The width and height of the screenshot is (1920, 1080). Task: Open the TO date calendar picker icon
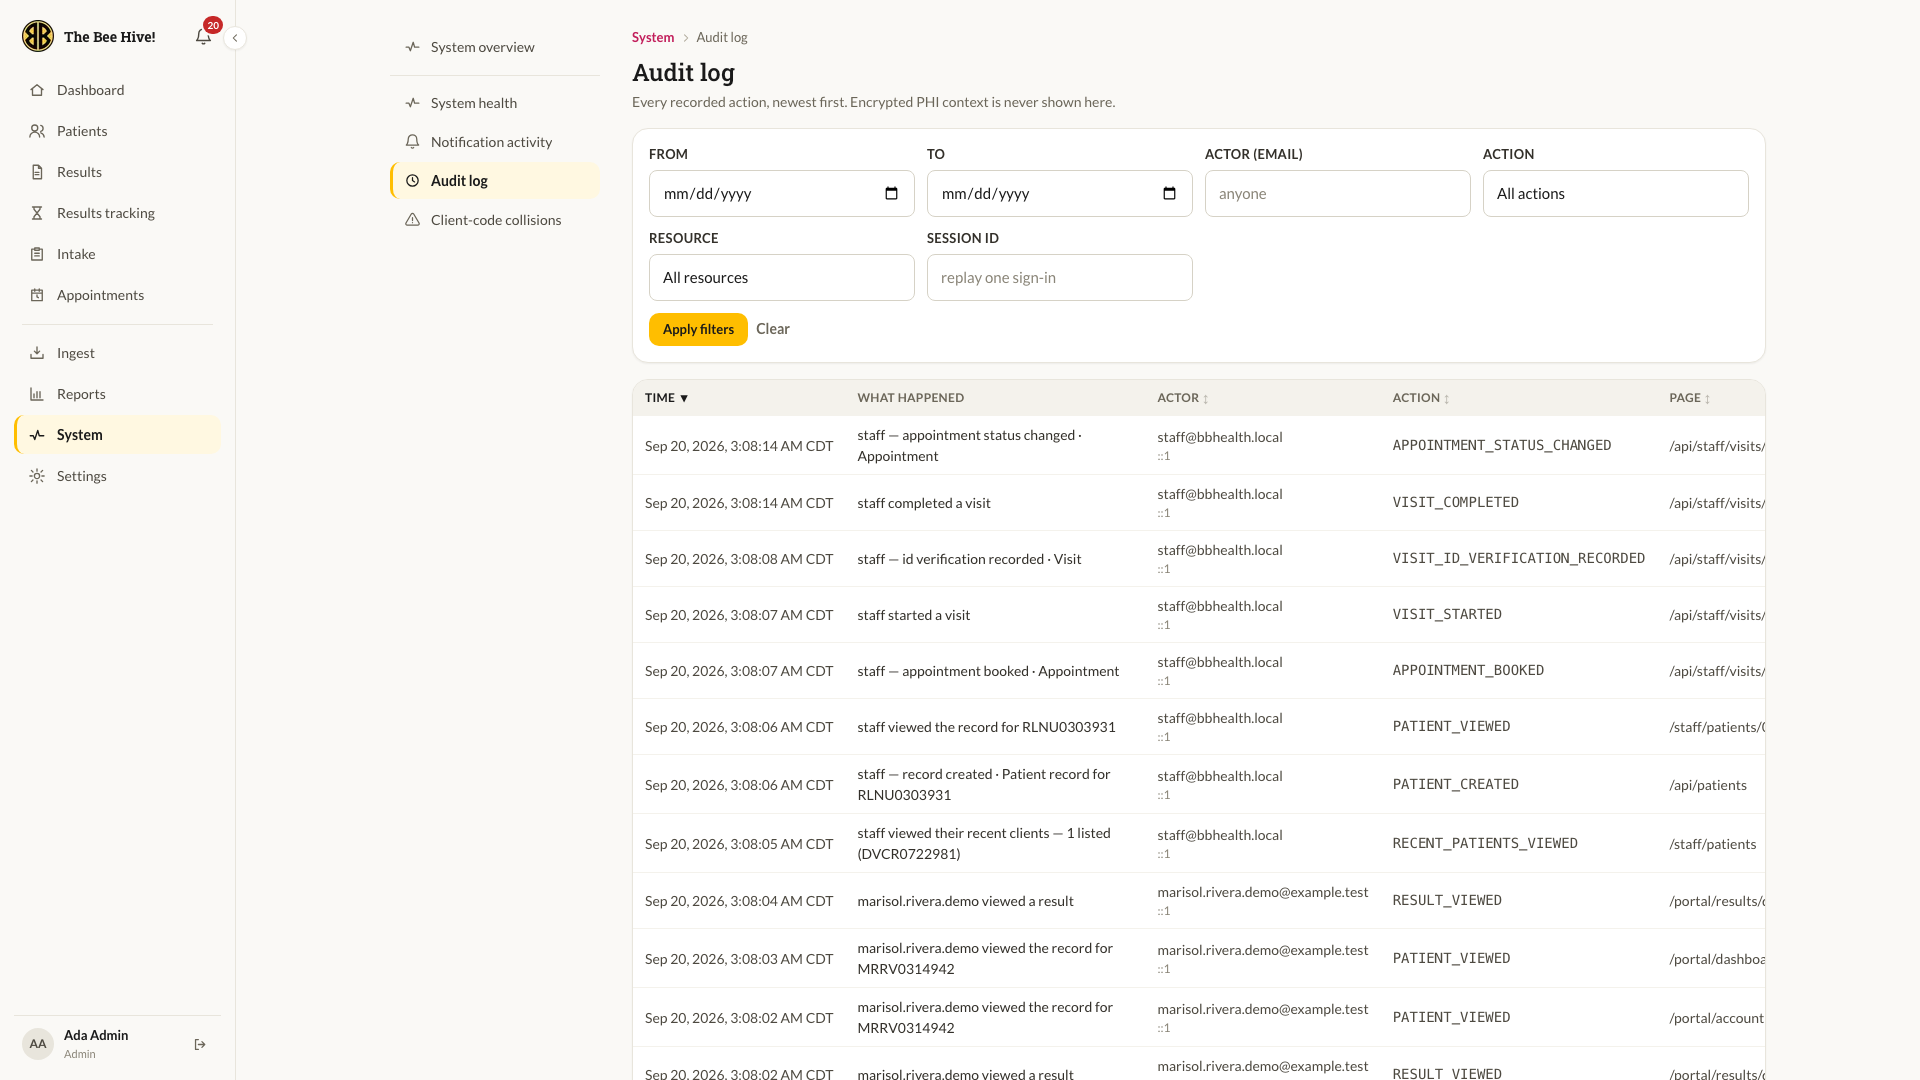point(1170,194)
